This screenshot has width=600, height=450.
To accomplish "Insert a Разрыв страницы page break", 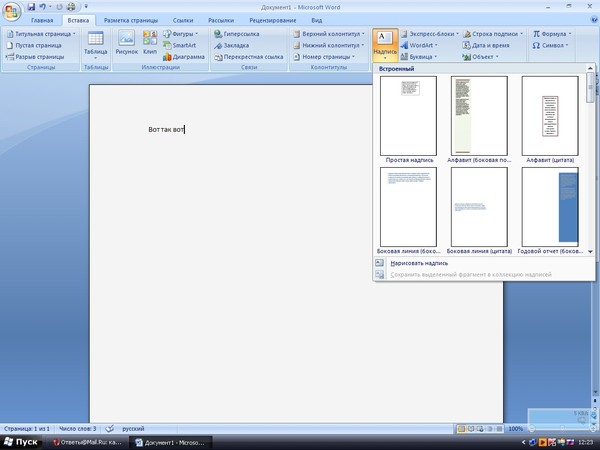I will tap(35, 57).
